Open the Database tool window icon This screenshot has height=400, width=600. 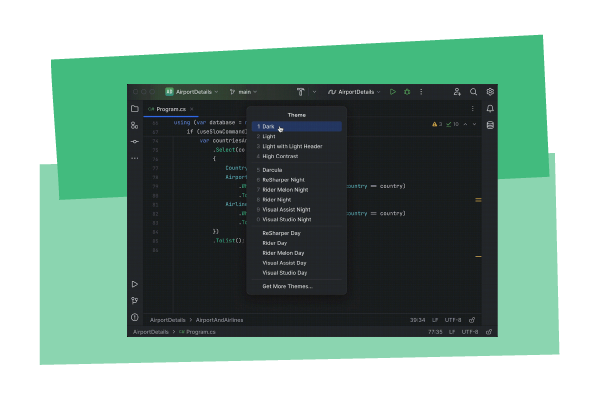[x=490, y=125]
